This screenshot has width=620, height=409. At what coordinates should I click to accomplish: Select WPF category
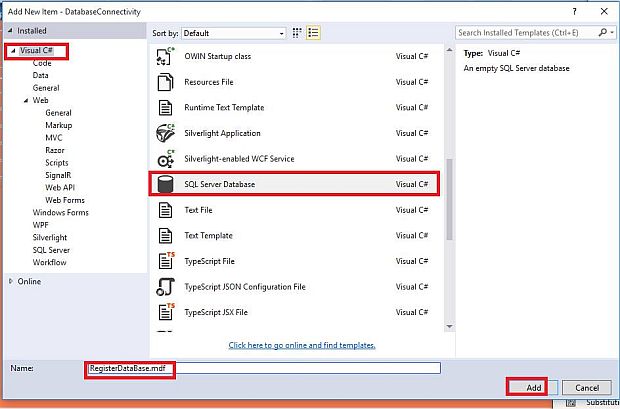coord(40,225)
